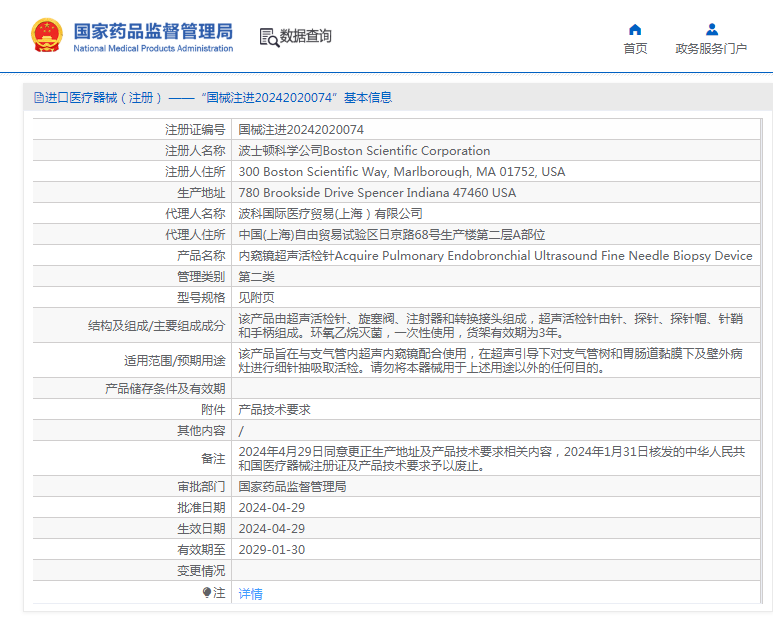Click the 进口医疗器械（注册）基本信息 heading
This screenshot has height=623, width=773.
[x=213, y=98]
